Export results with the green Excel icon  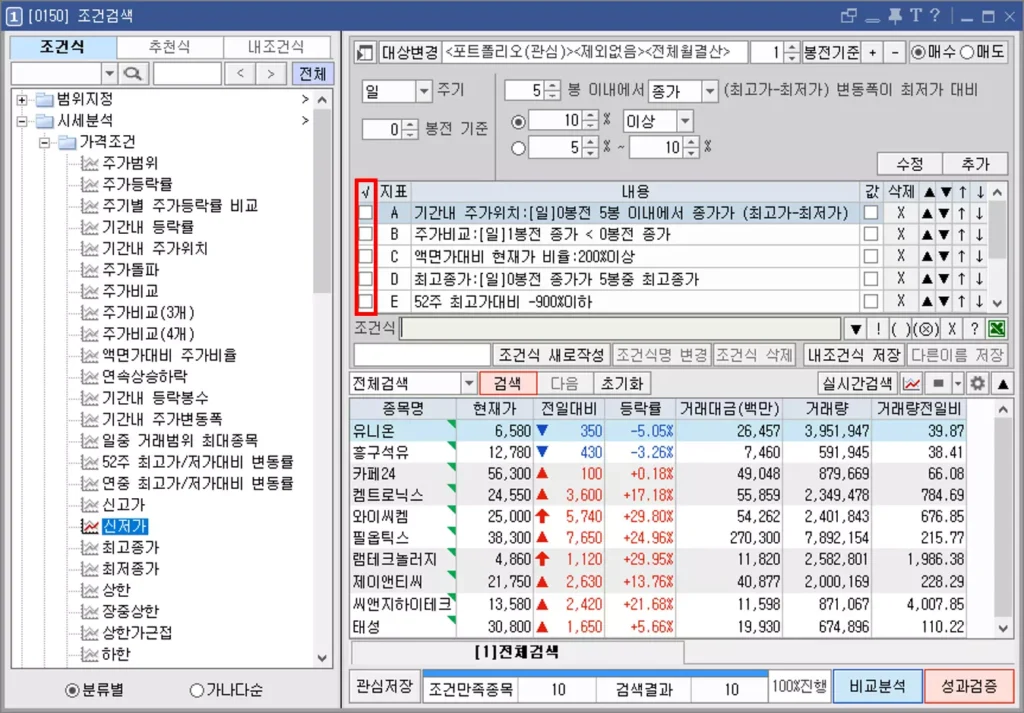[x=997, y=329]
